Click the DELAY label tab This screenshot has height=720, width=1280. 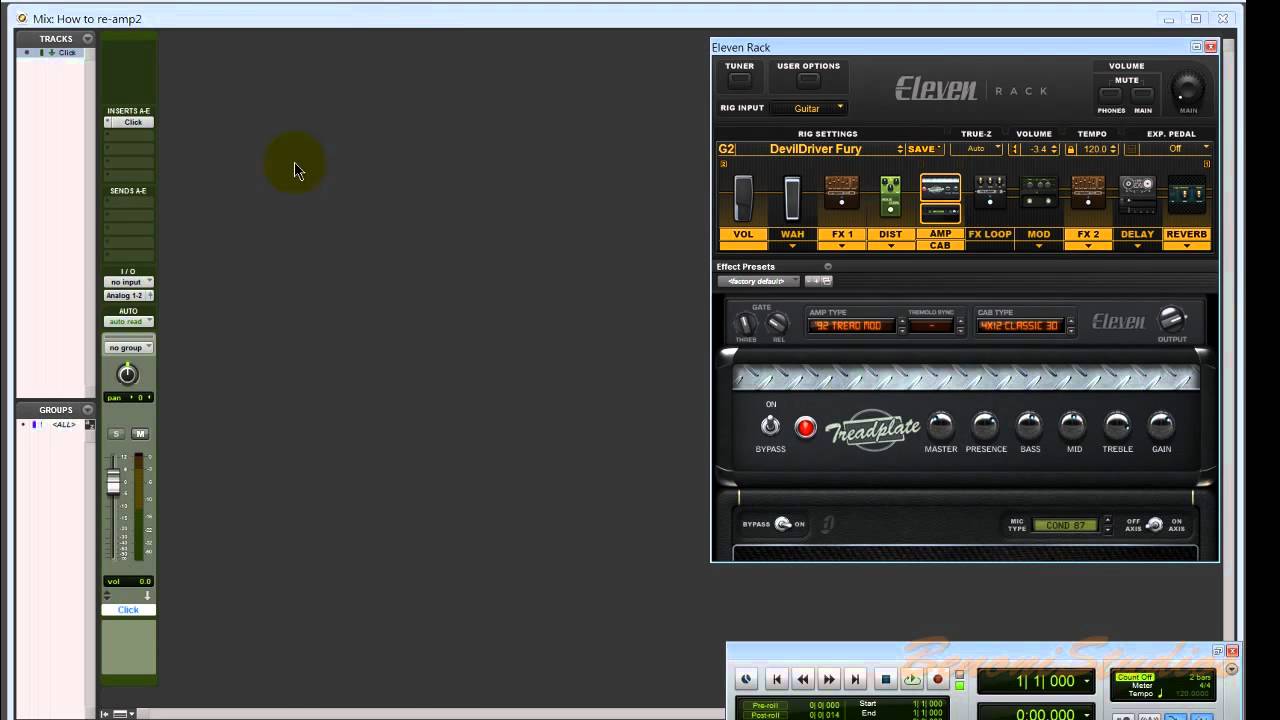[1137, 234]
